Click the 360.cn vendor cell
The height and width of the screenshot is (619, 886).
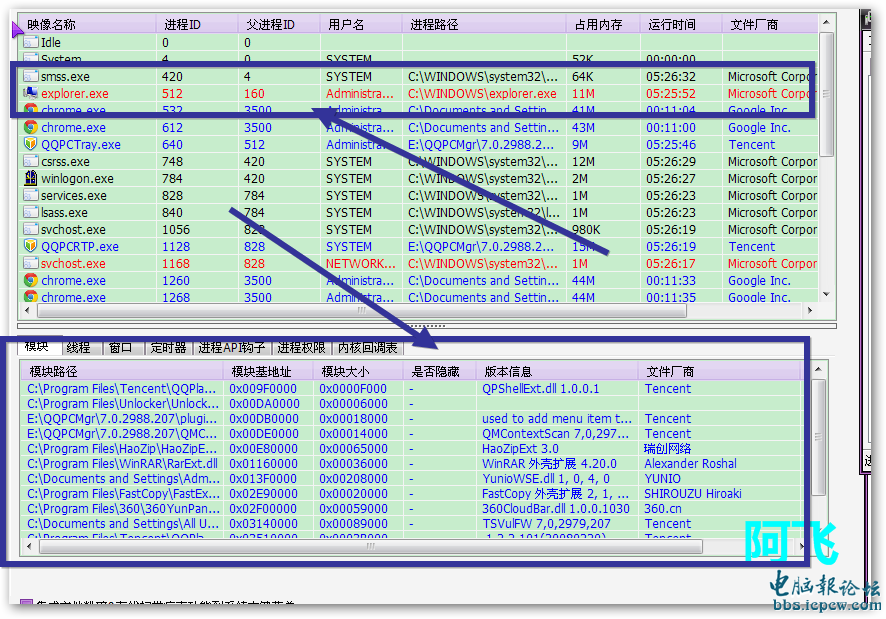[663, 509]
